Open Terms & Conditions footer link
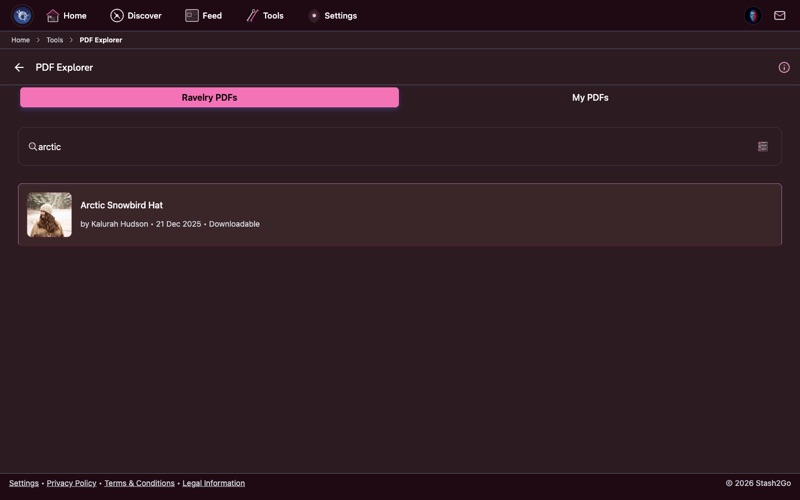The width and height of the screenshot is (800, 500). pyautogui.click(x=139, y=483)
